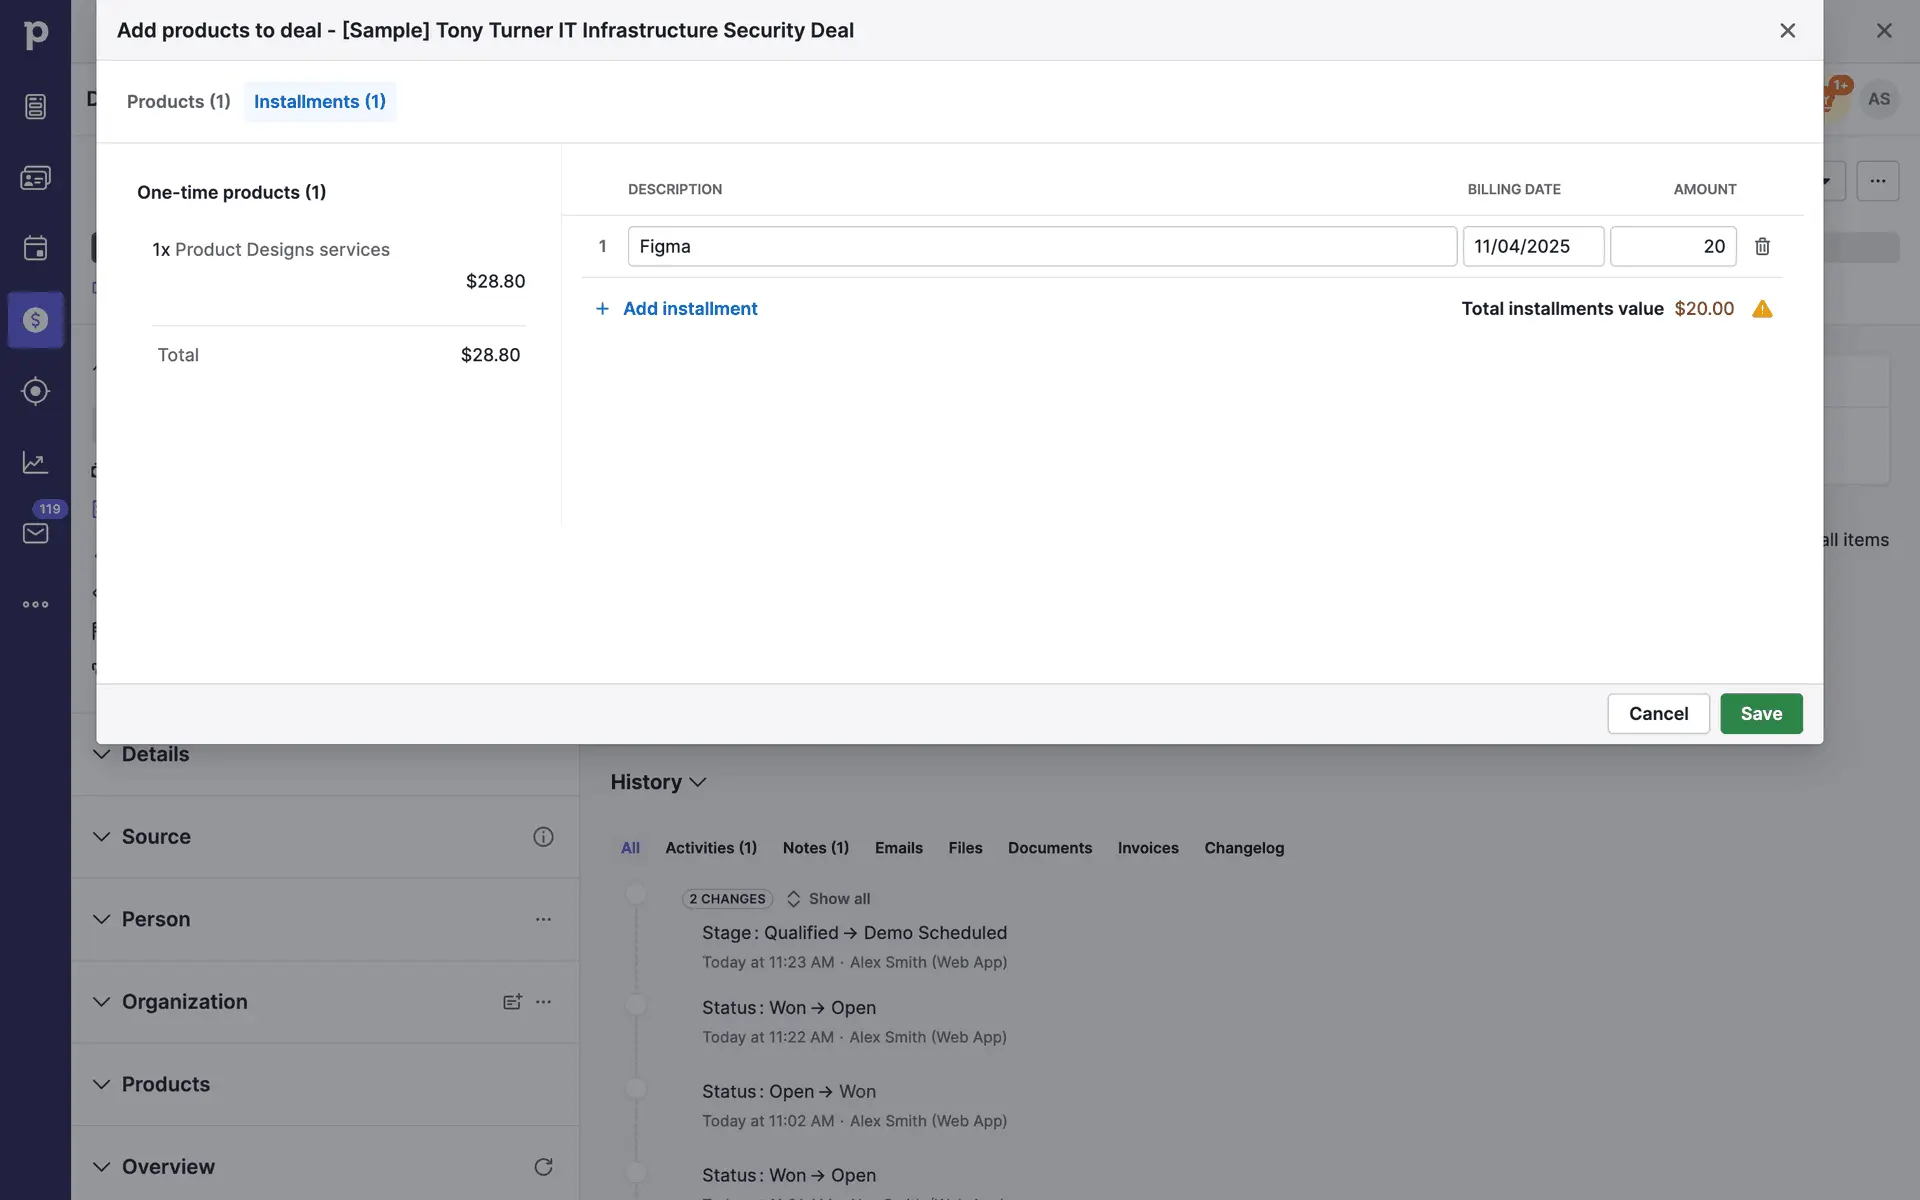
Task: Open Contacts card icon in sidebar
Action: tap(35, 178)
